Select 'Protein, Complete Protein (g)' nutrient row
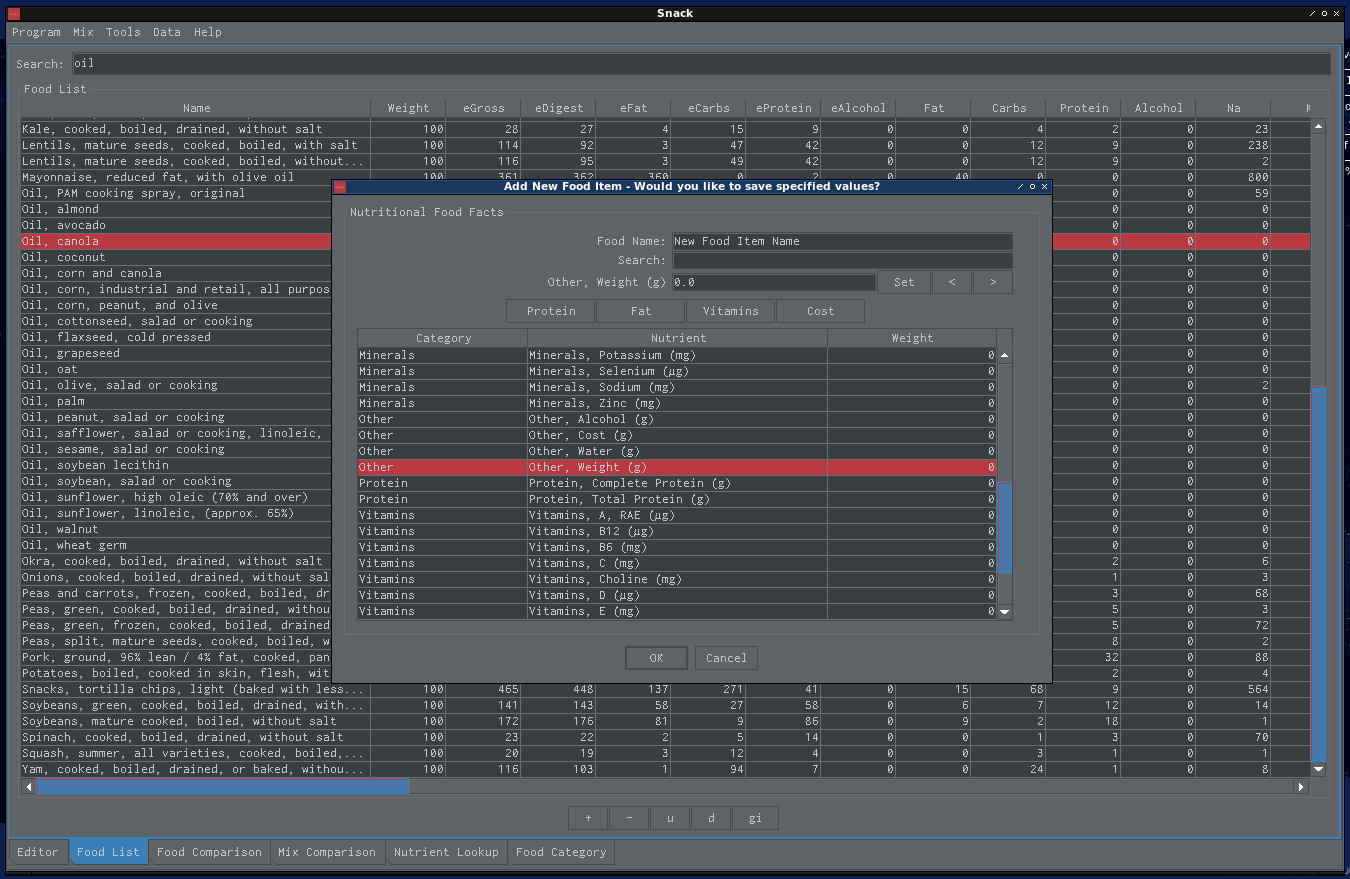Image resolution: width=1350 pixels, height=879 pixels. pos(677,483)
